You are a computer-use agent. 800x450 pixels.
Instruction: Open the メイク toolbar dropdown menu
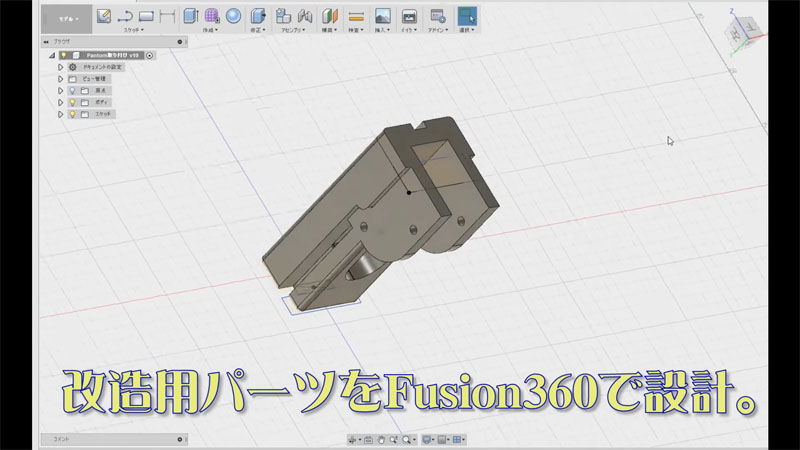(x=409, y=30)
